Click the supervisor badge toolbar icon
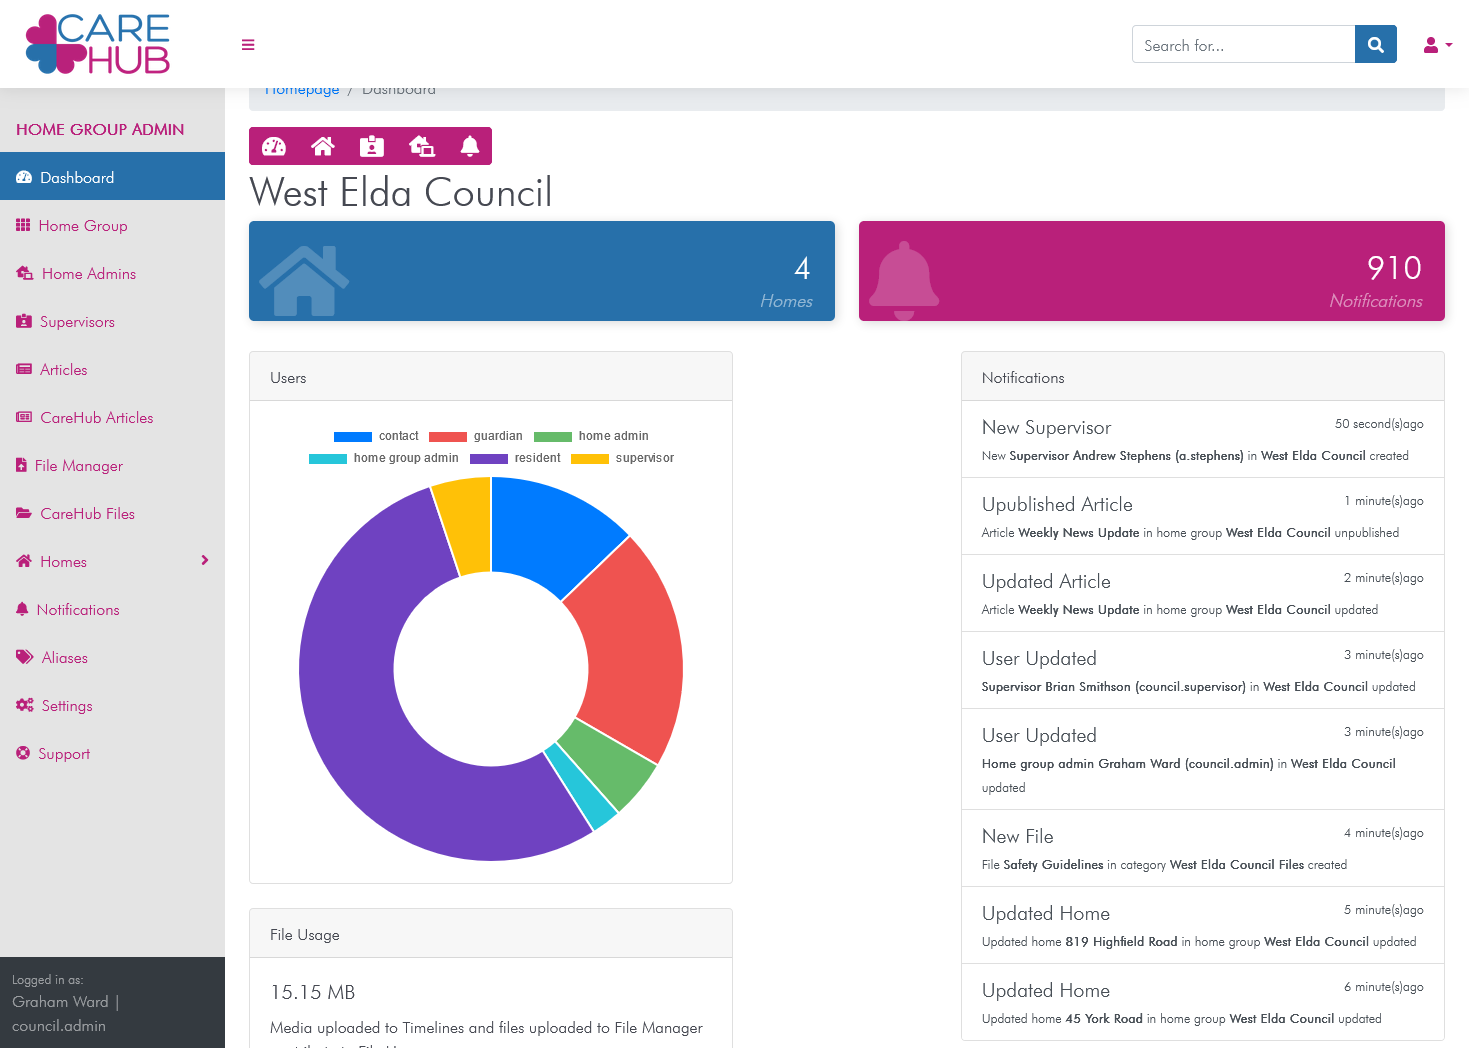This screenshot has width=1469, height=1048. [372, 146]
